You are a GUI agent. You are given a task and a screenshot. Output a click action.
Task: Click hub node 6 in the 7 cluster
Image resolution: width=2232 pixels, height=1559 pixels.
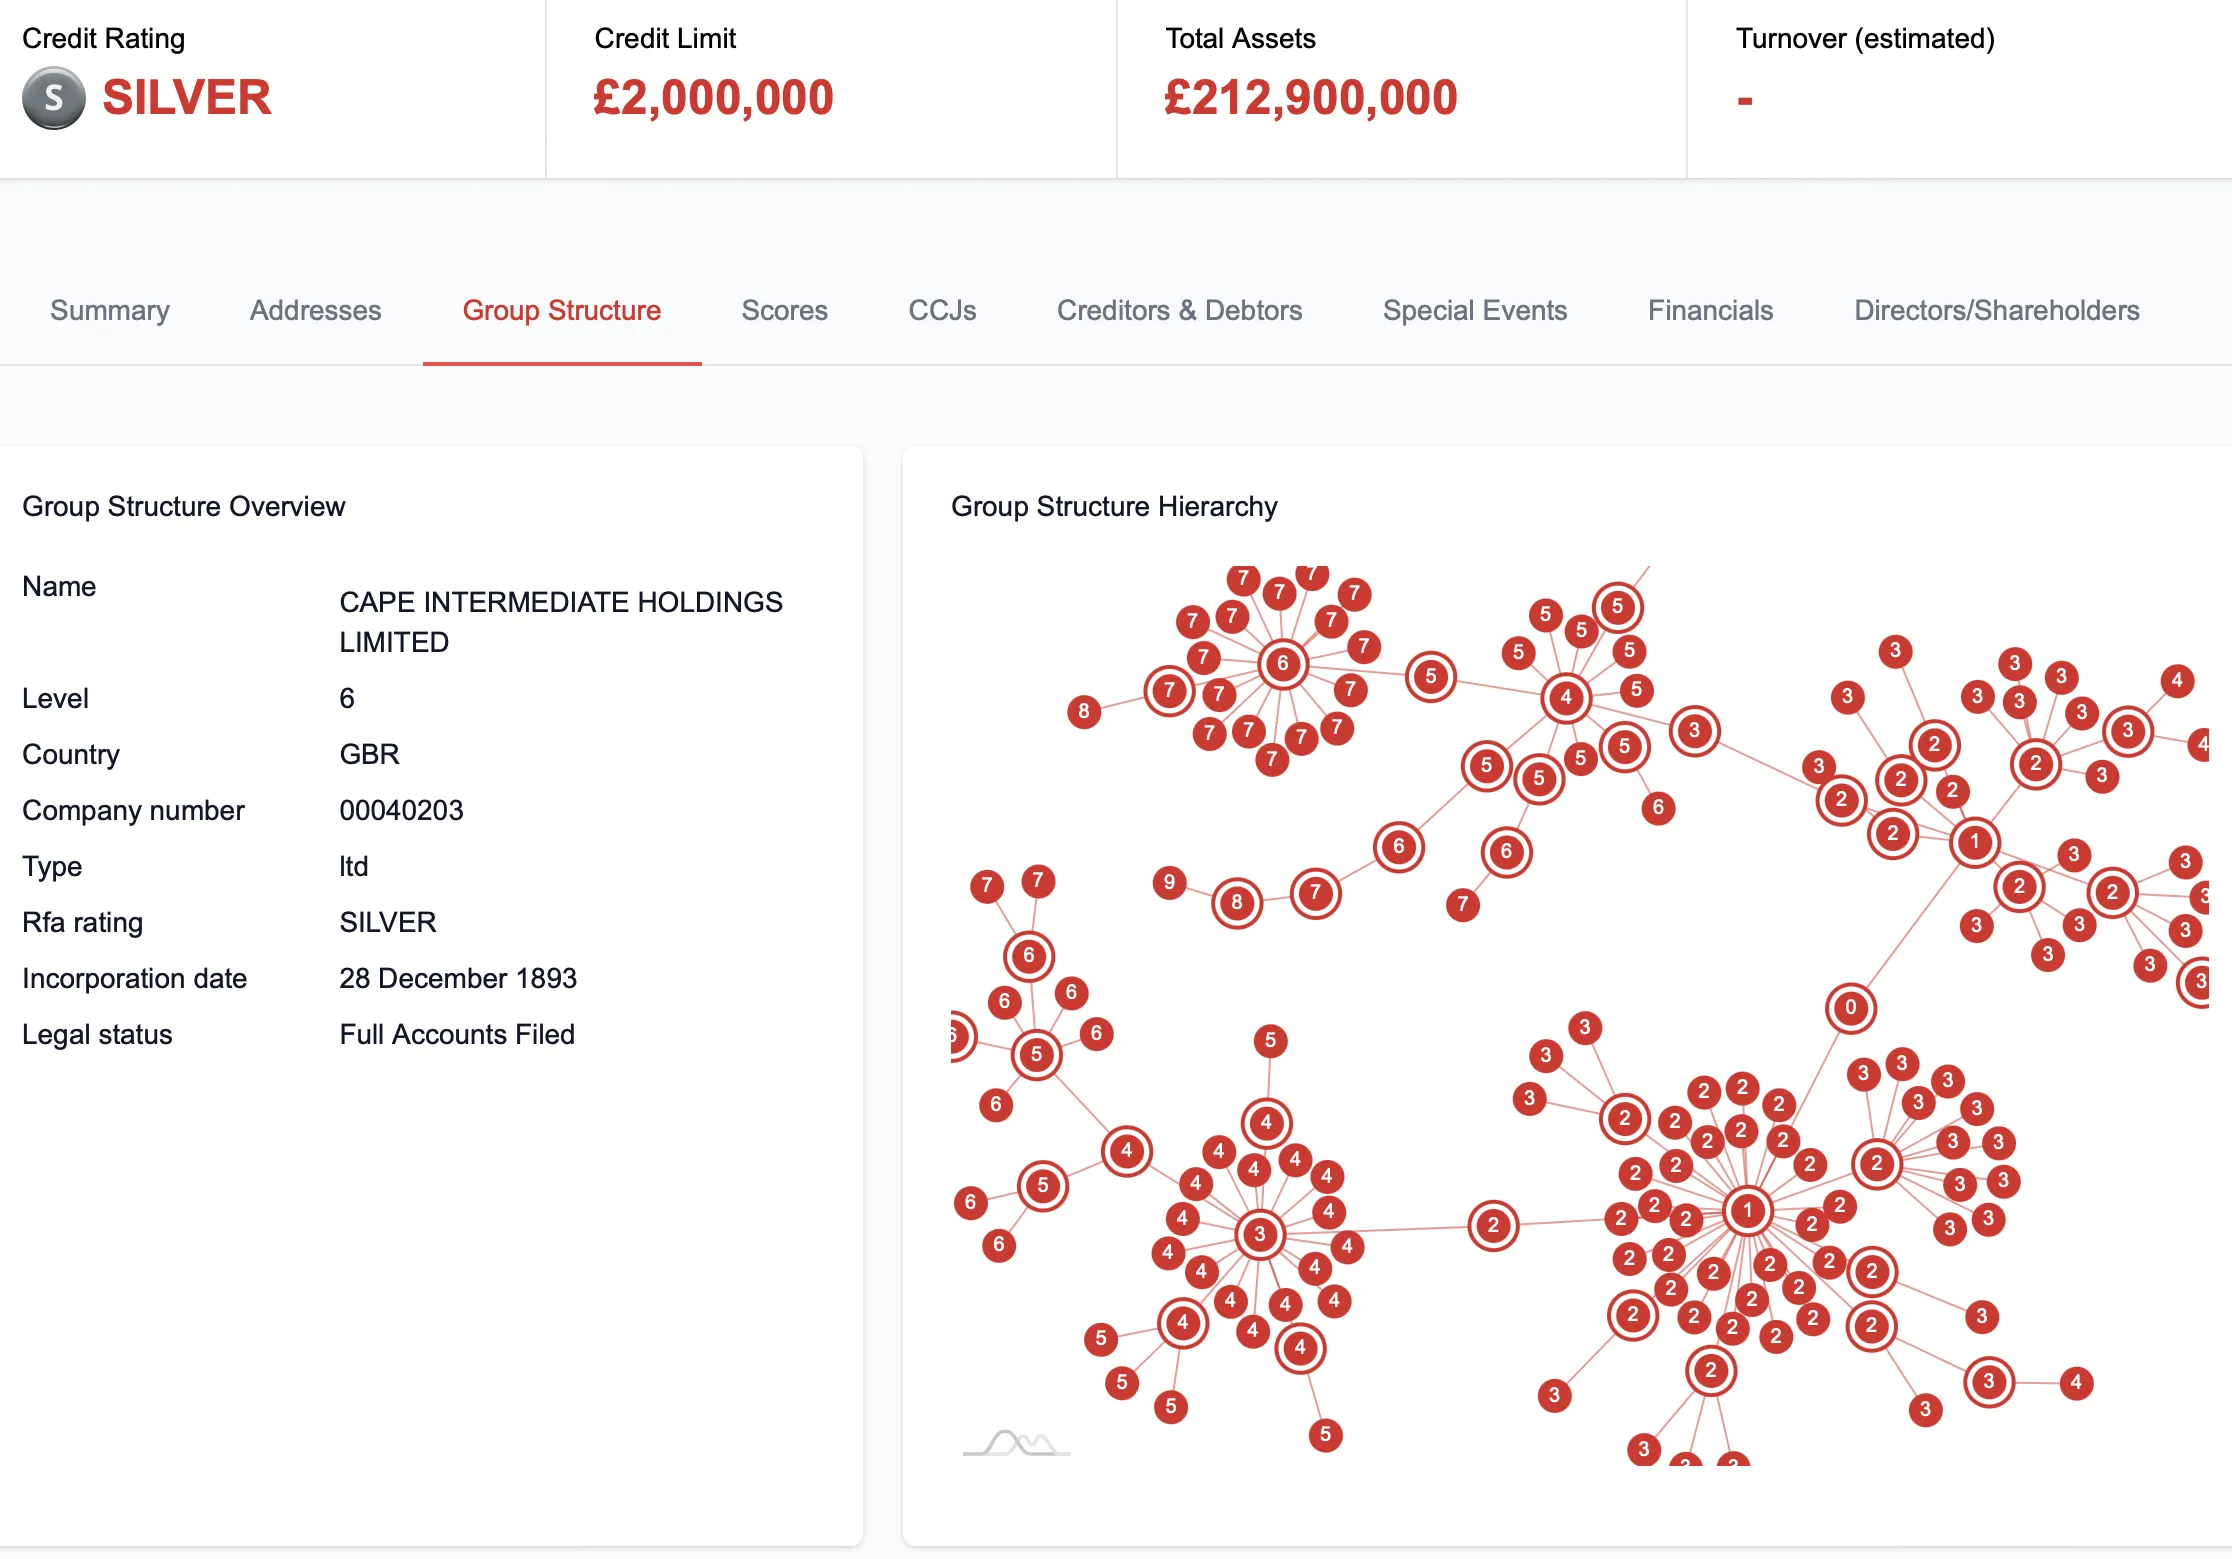[x=1283, y=663]
